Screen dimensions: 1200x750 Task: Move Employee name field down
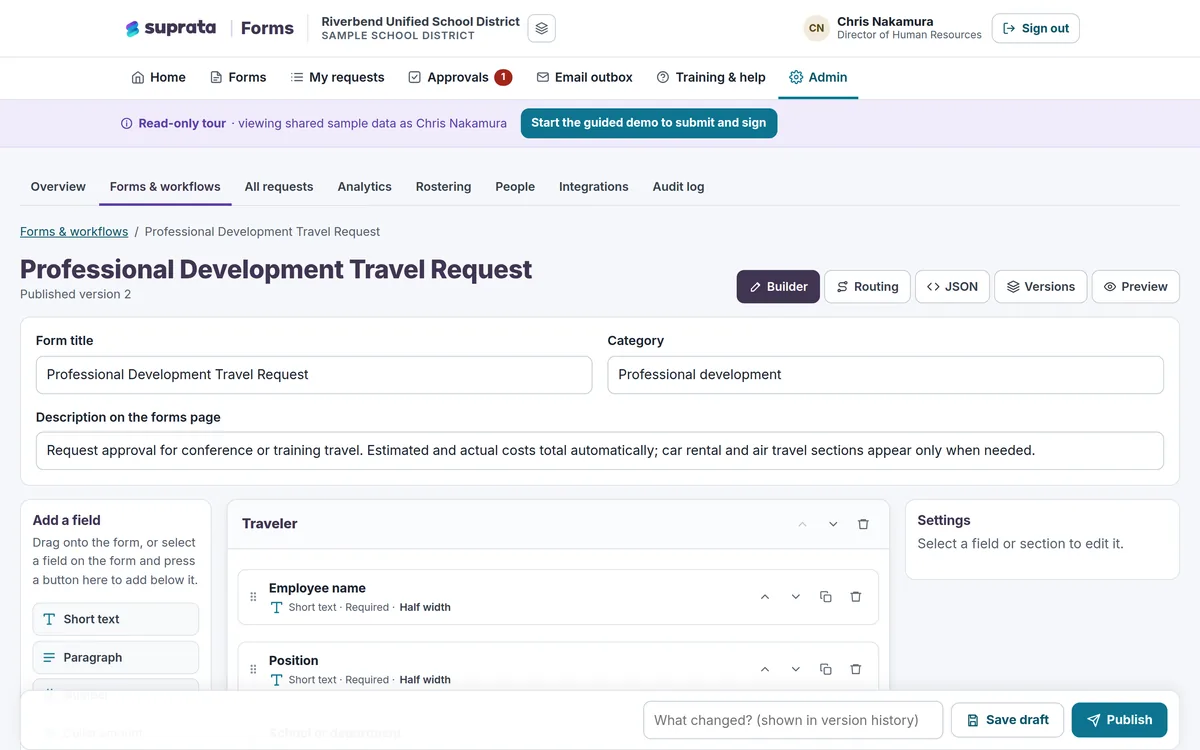tap(796, 597)
